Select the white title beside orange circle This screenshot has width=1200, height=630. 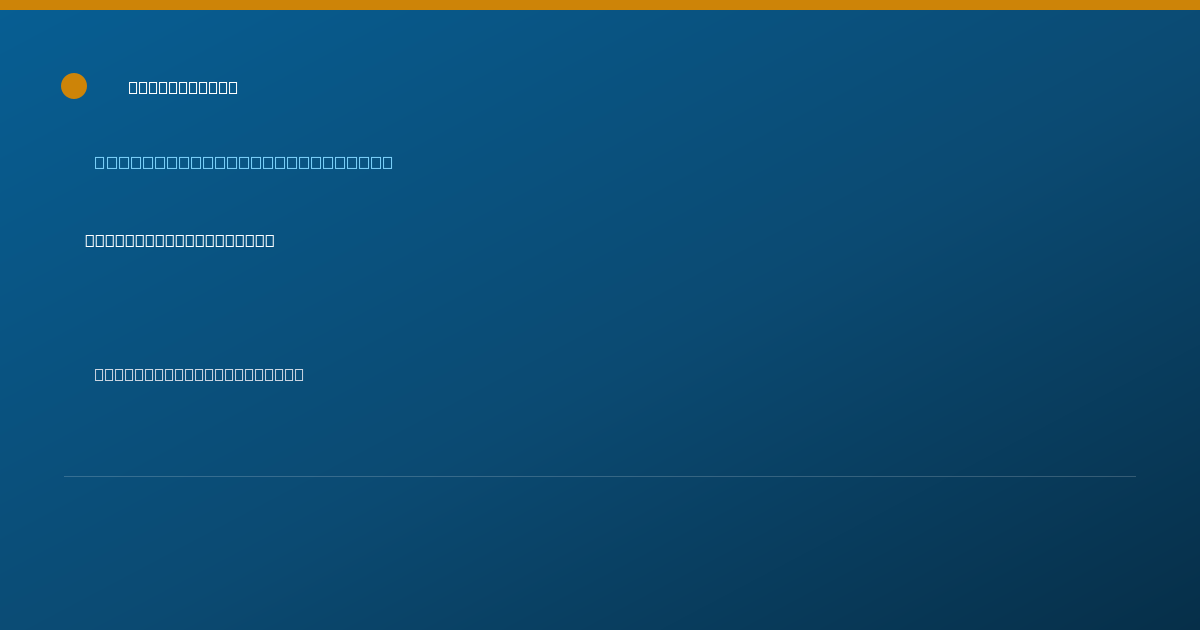coord(183,87)
